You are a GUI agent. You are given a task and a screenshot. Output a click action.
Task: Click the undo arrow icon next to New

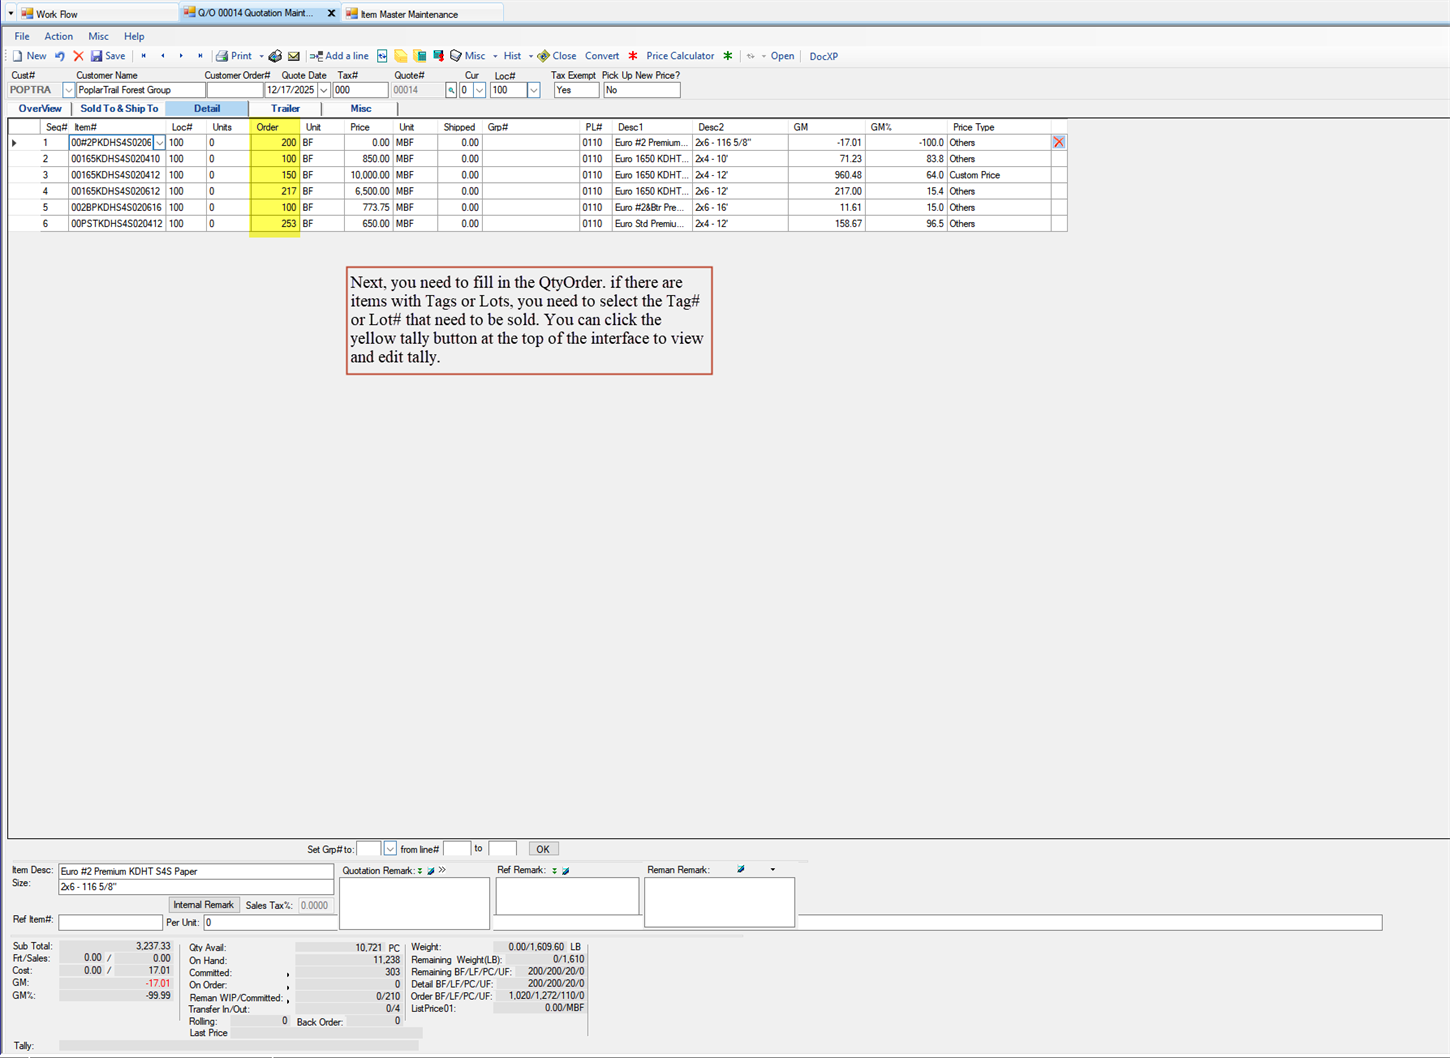coord(58,55)
